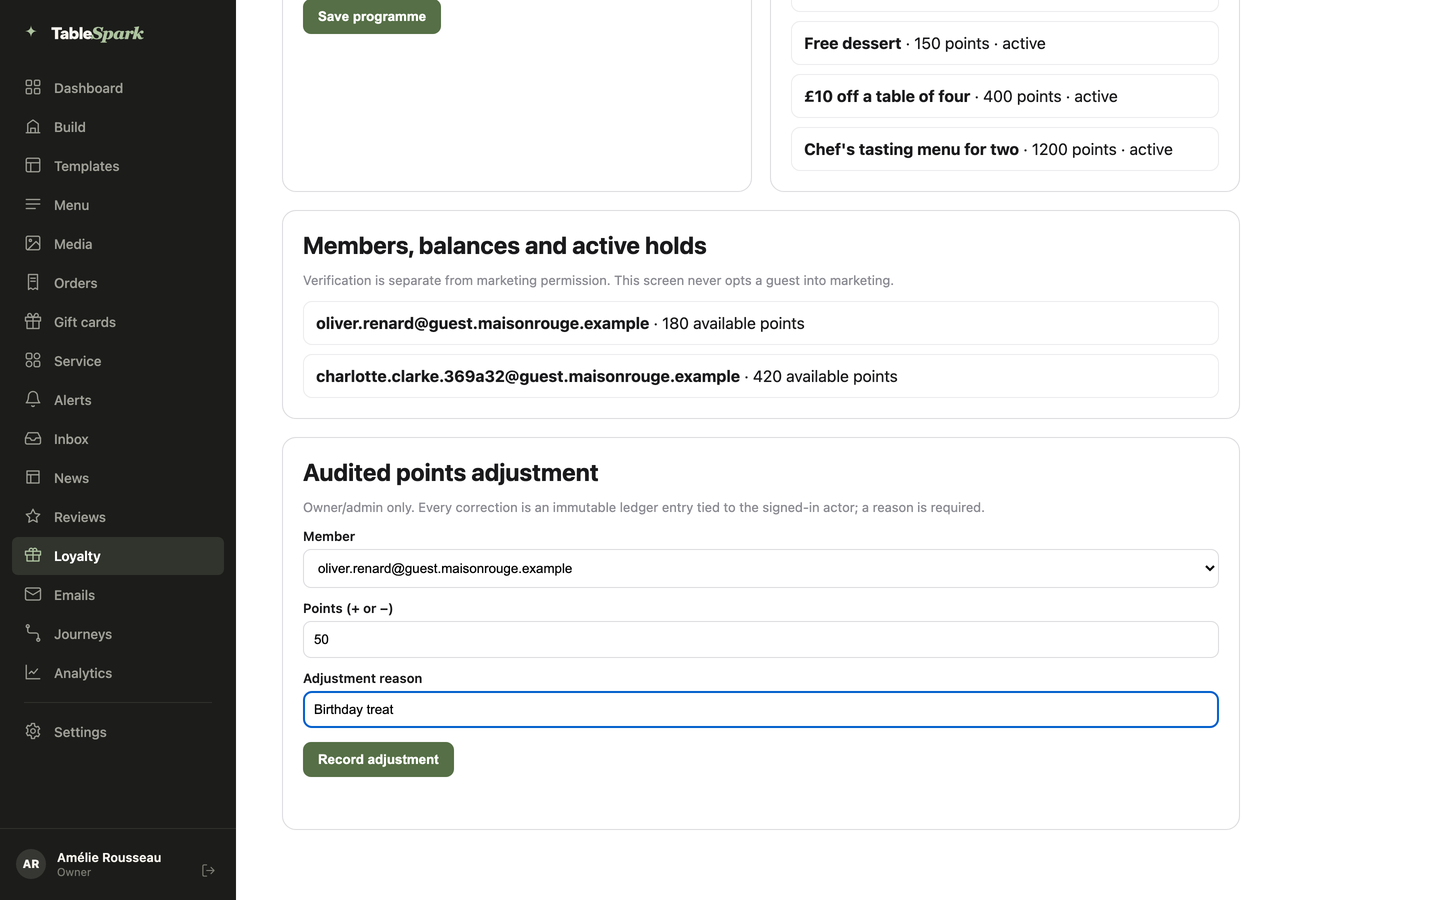
Task: Click the Emails envelope icon
Action: (x=33, y=595)
